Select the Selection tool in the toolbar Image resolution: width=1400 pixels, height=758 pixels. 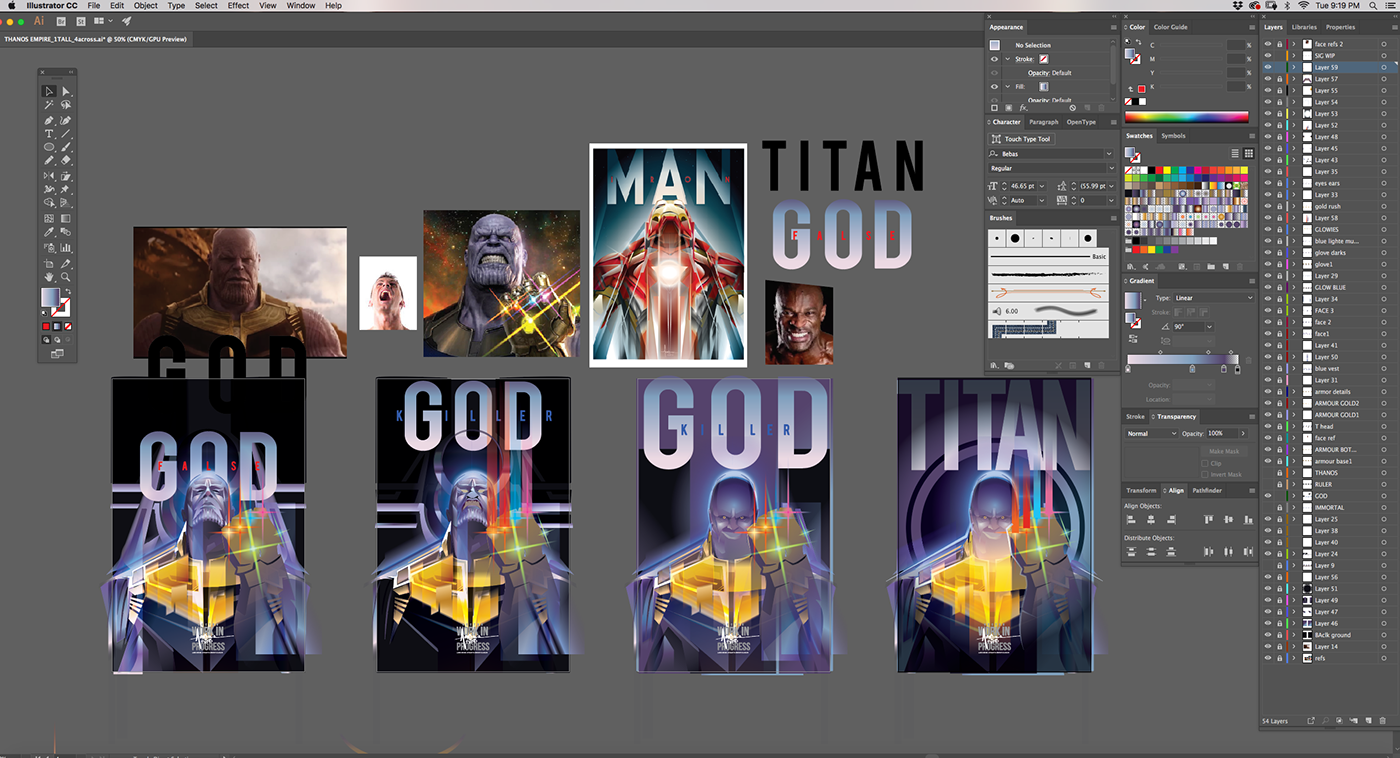pyautogui.click(x=48, y=90)
